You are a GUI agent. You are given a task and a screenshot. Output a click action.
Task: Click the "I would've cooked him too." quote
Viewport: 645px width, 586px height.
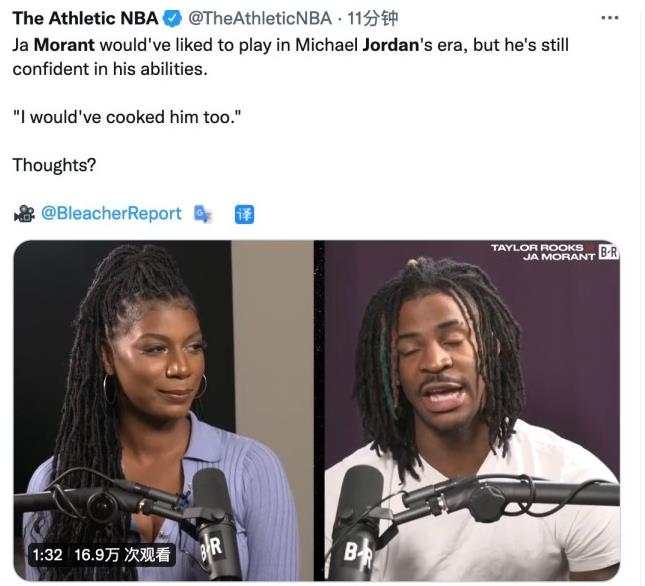click(127, 117)
